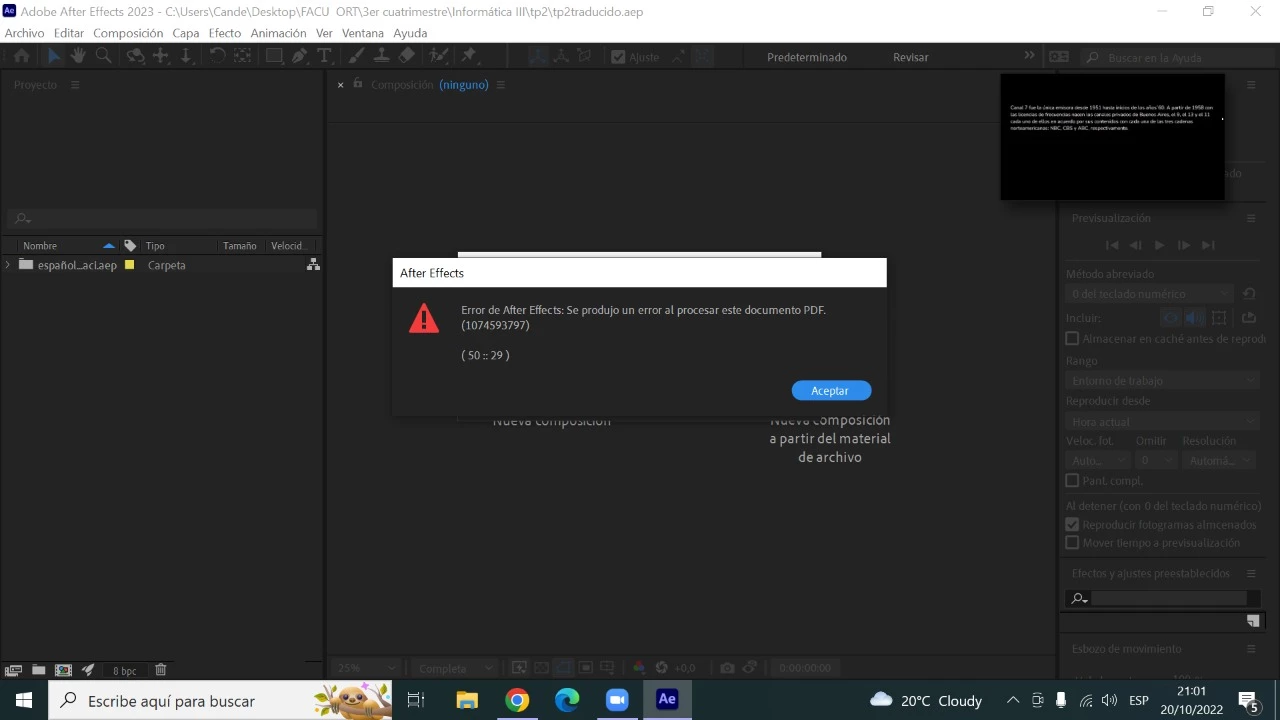Open the Composición panel hamburger menu
The height and width of the screenshot is (720, 1280).
[x=501, y=85]
